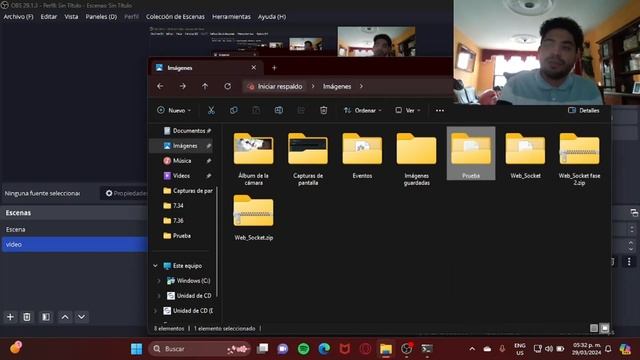Open Vista menu in OBS
This screenshot has height=360, width=640.
click(x=71, y=17)
